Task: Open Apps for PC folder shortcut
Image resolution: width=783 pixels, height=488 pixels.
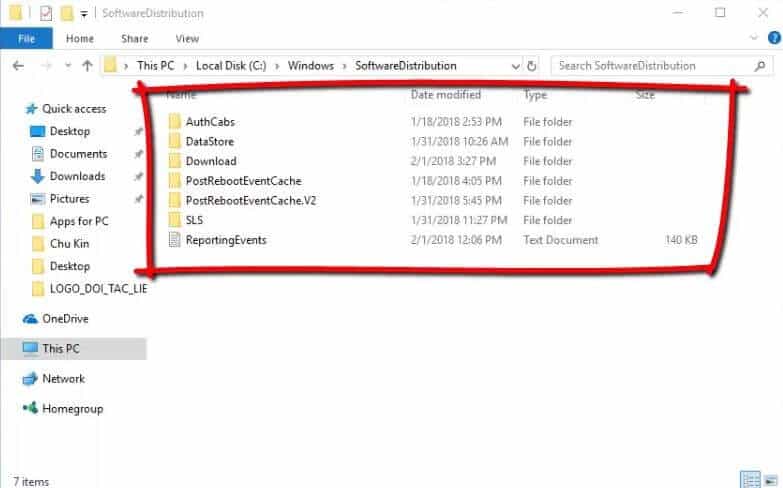Action: 79,221
